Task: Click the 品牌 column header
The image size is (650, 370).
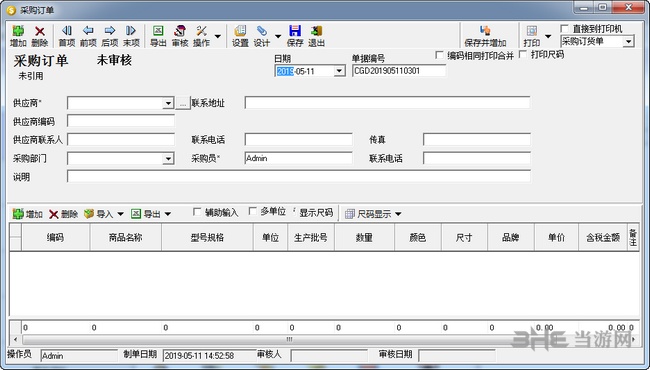Action: (x=511, y=237)
